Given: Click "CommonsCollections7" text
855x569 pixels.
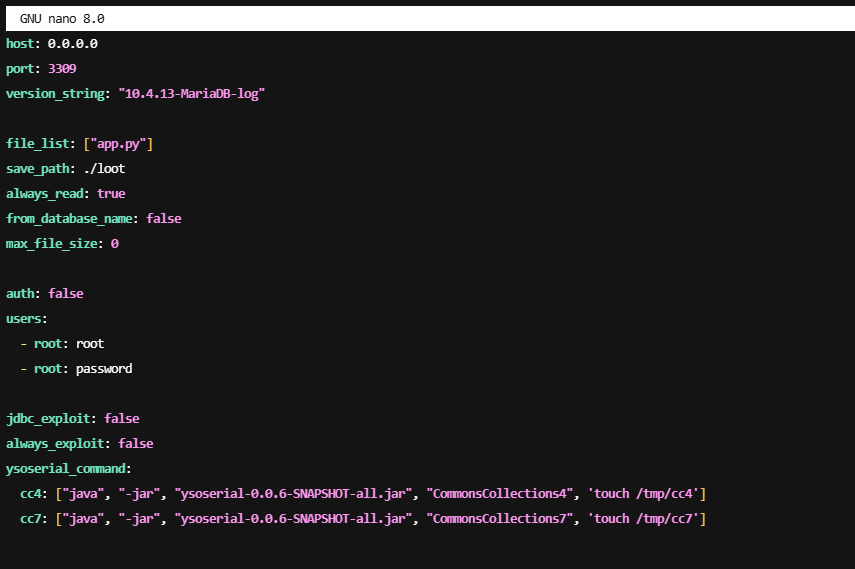Looking at the screenshot, I should pos(500,519).
